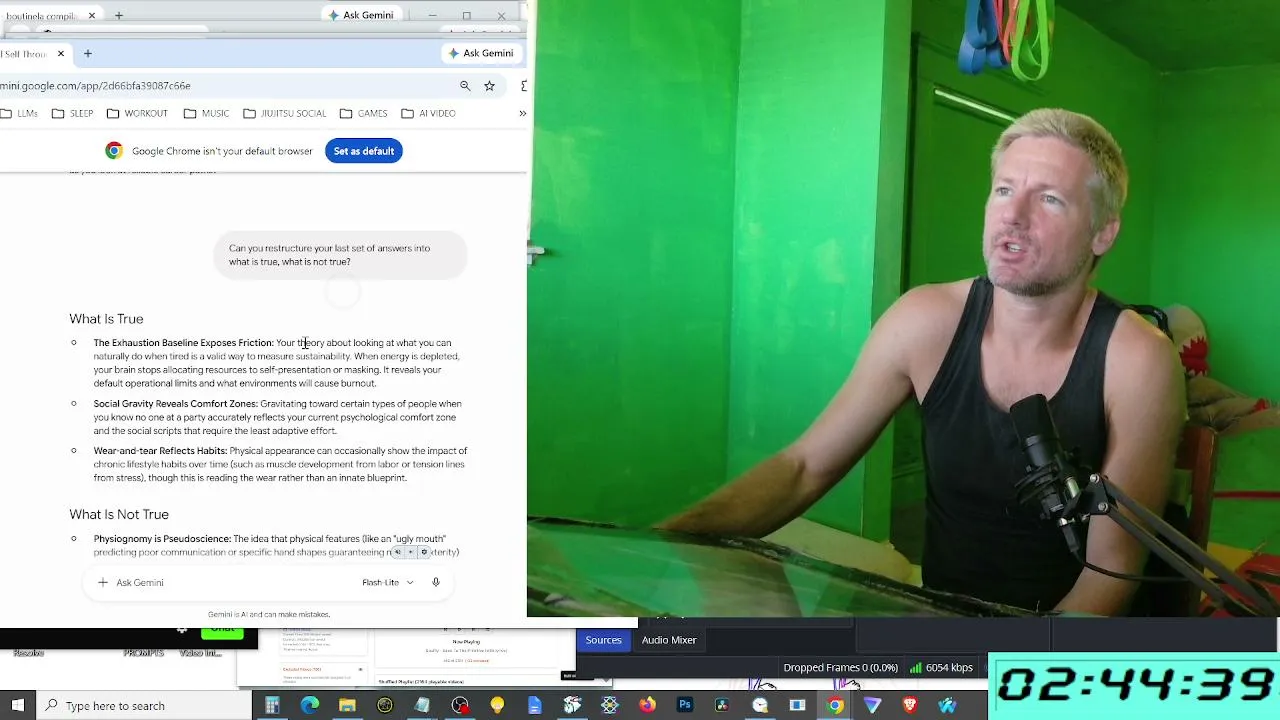
Task: Open File Explorer from the taskbar
Action: tap(347, 706)
